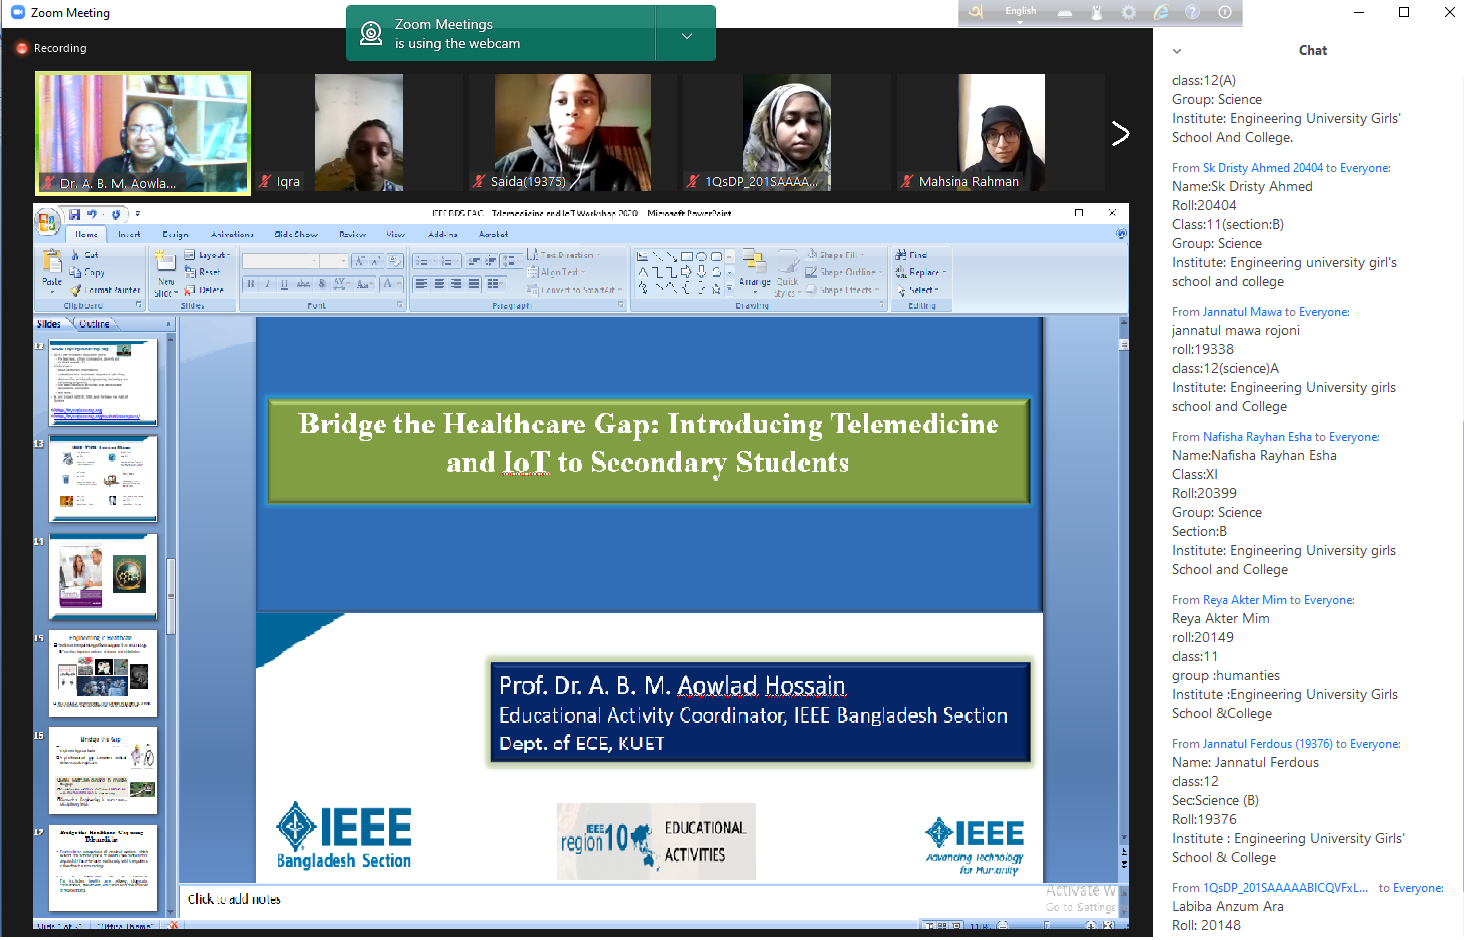This screenshot has width=1464, height=940.
Task: Cut selection in Clipboard group
Action: point(84,255)
